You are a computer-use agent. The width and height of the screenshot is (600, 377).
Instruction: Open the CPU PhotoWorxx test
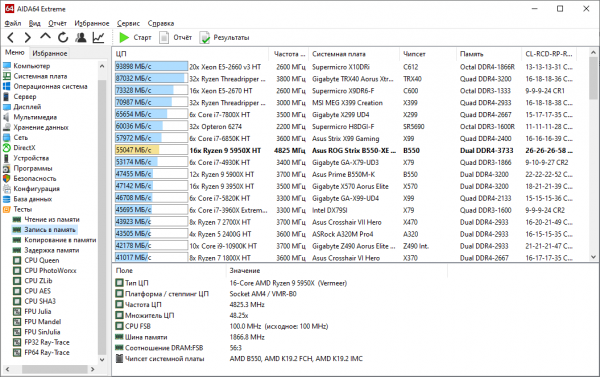(50, 271)
